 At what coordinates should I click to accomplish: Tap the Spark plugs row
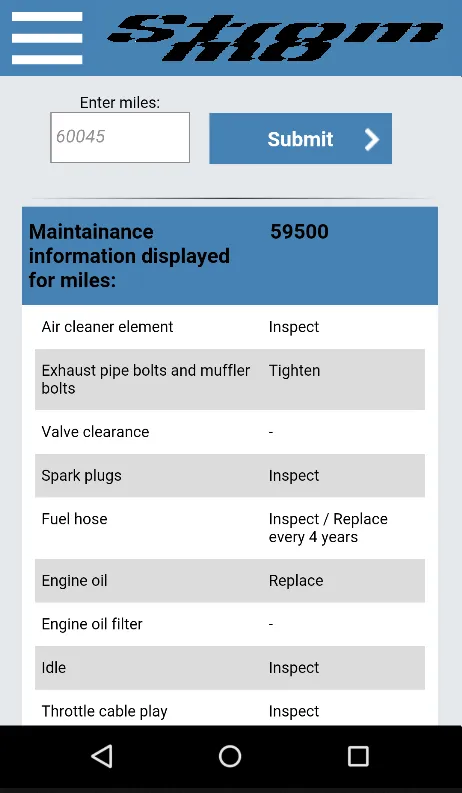(230, 475)
